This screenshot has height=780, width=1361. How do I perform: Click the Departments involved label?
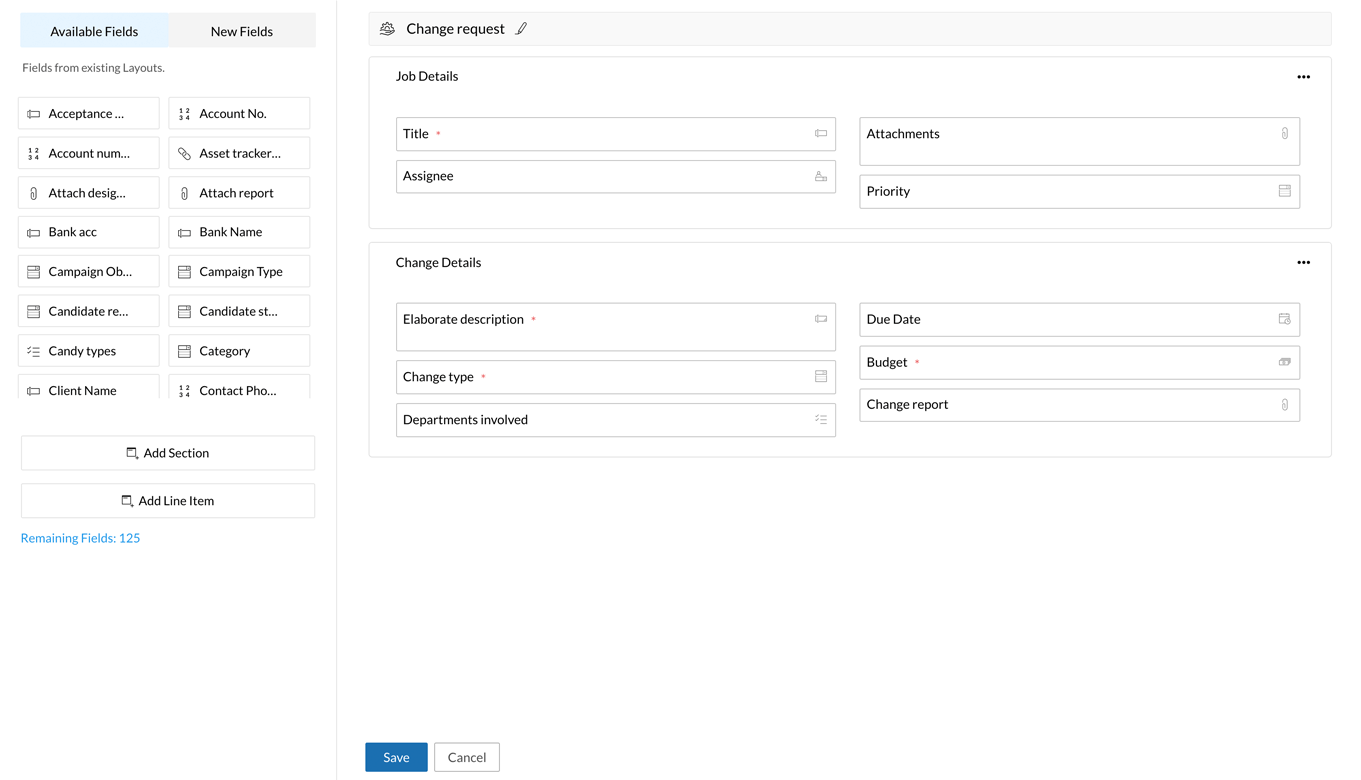click(465, 420)
